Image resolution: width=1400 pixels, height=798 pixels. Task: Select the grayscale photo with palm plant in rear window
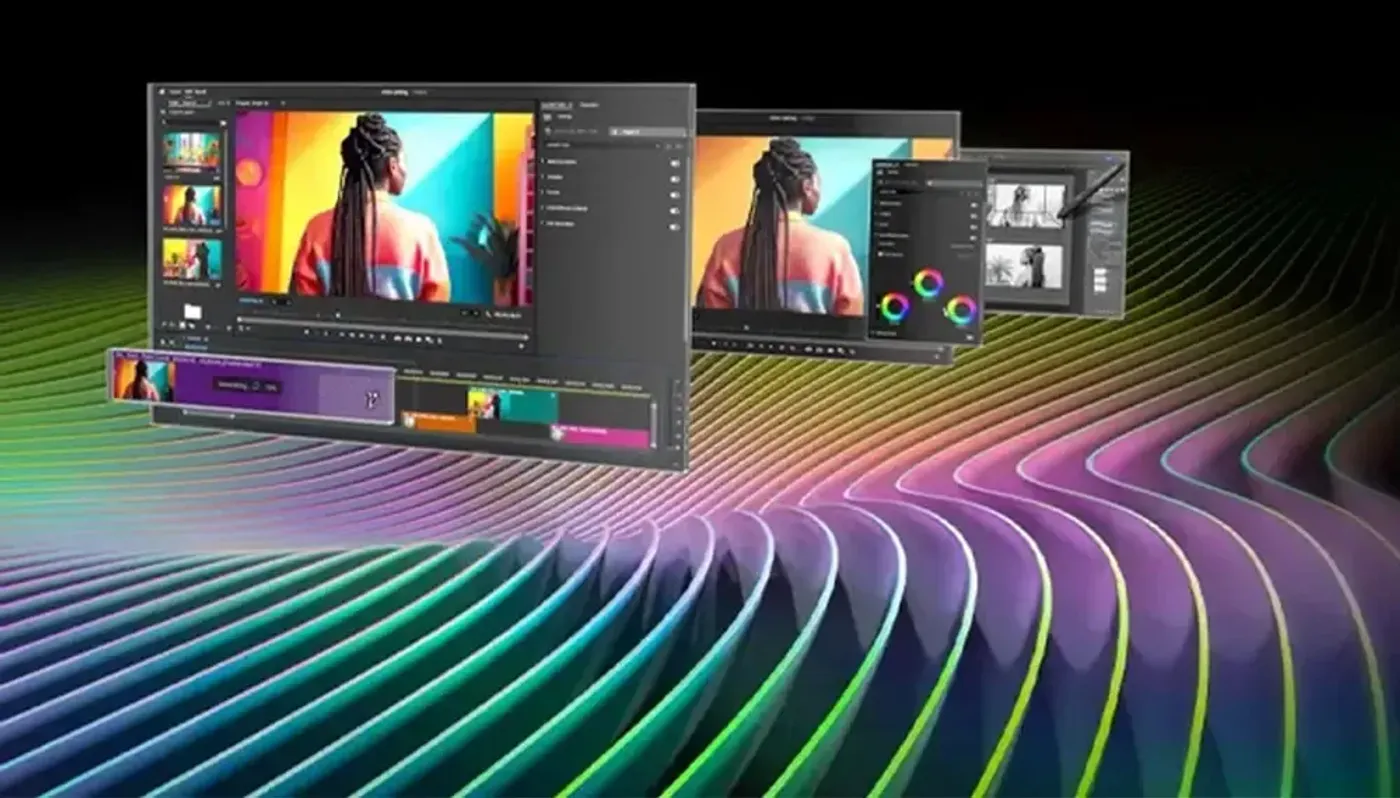[x=1024, y=266]
